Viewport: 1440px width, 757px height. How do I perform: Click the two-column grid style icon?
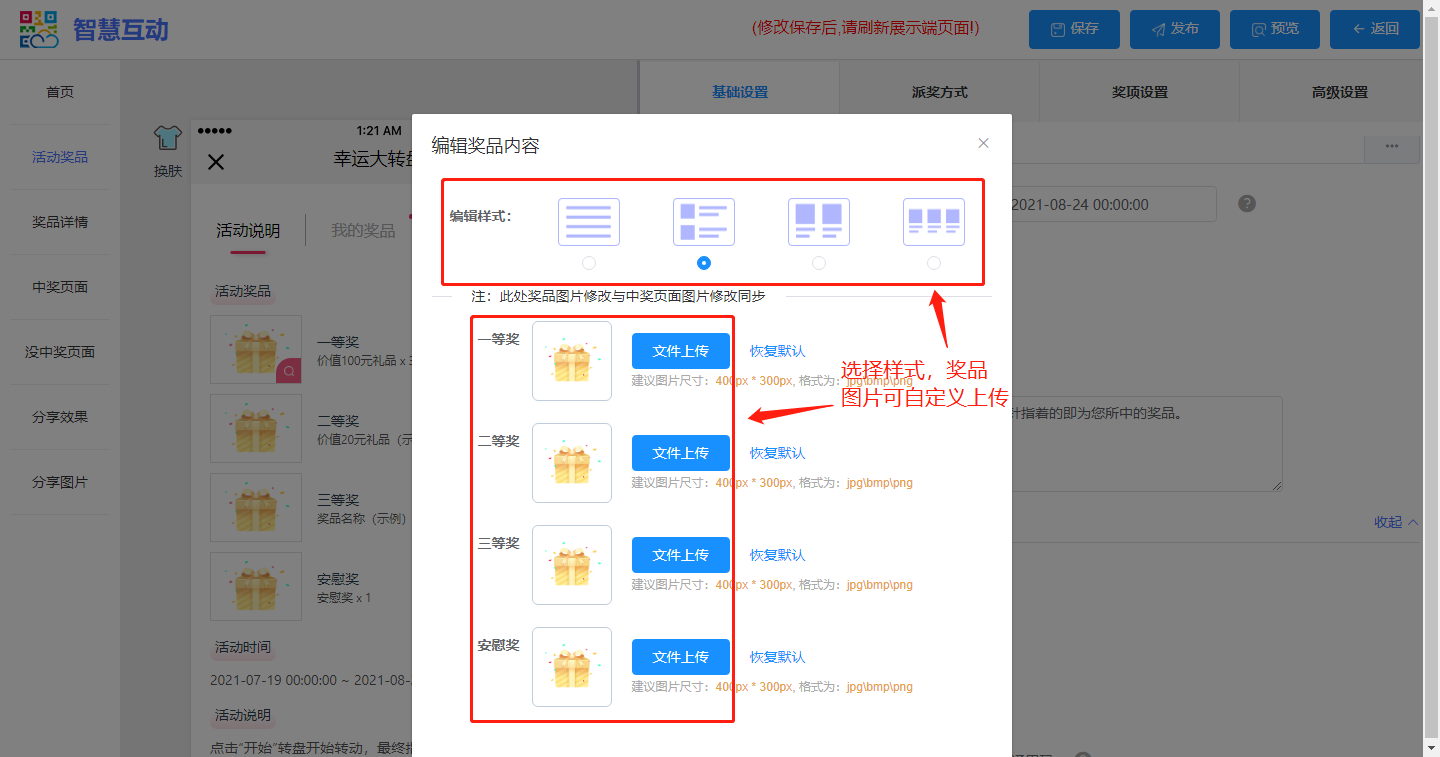click(x=819, y=221)
